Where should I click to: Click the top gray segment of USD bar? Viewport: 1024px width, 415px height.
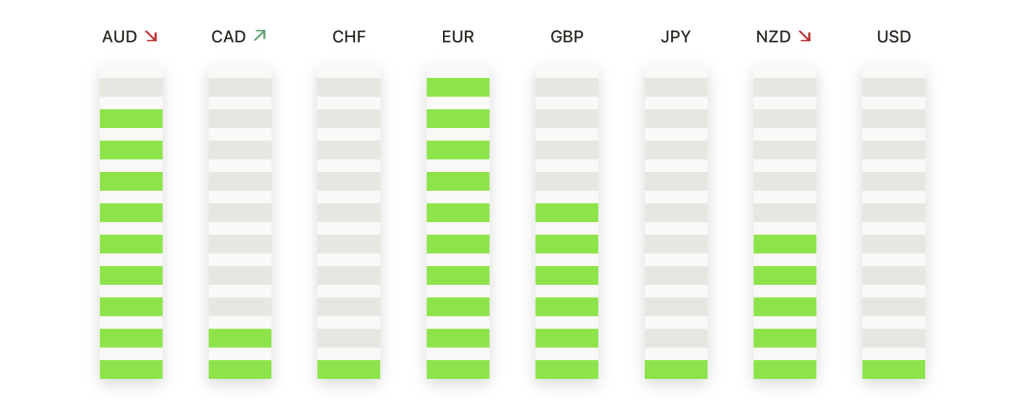coord(893,87)
